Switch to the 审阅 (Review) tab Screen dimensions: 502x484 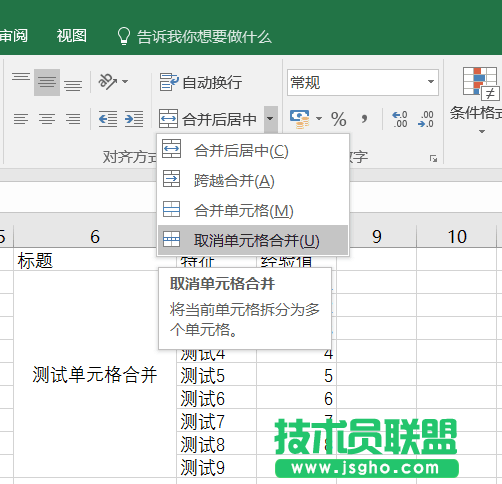pyautogui.click(x=13, y=36)
